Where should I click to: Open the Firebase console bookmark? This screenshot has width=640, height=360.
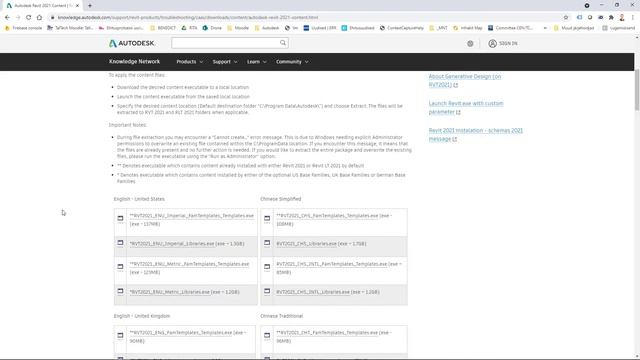24,28
